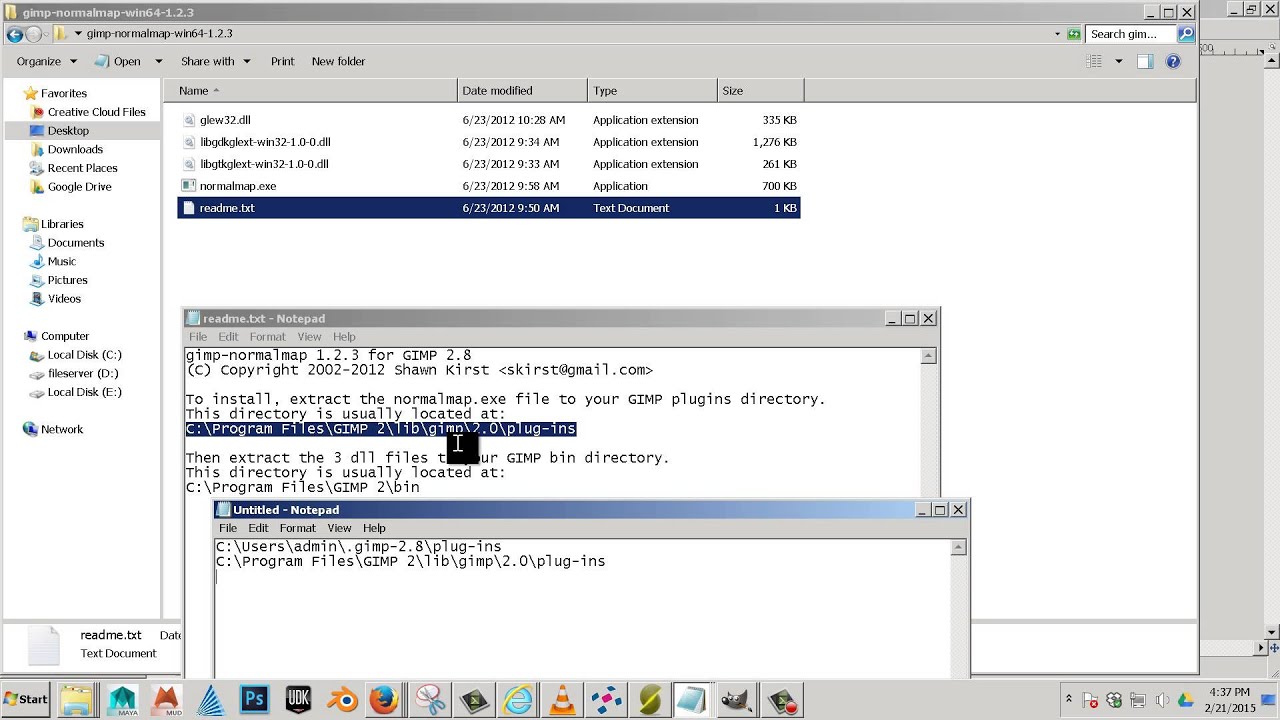Launch Firefox from the taskbar
The height and width of the screenshot is (720, 1280).
(x=385, y=699)
